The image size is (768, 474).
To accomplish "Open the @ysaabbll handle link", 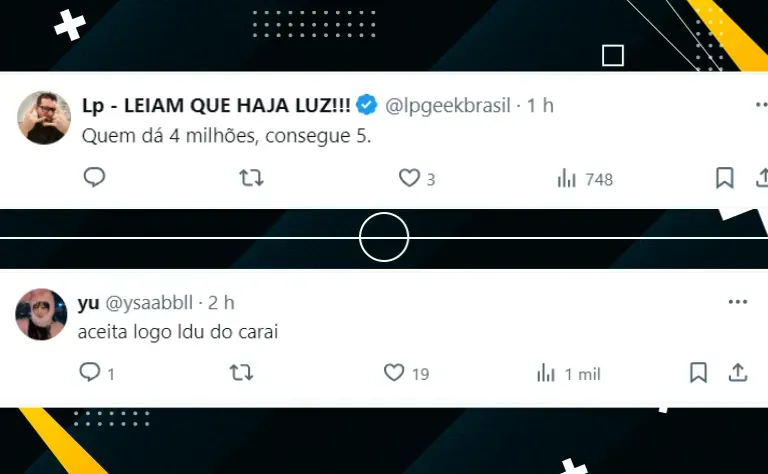I will pyautogui.click(x=149, y=303).
